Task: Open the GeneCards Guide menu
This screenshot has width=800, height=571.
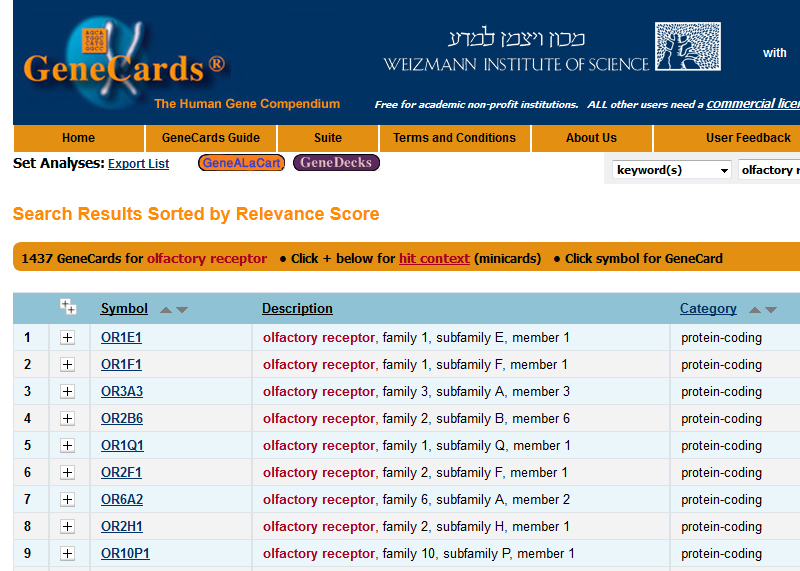Action: 211,138
